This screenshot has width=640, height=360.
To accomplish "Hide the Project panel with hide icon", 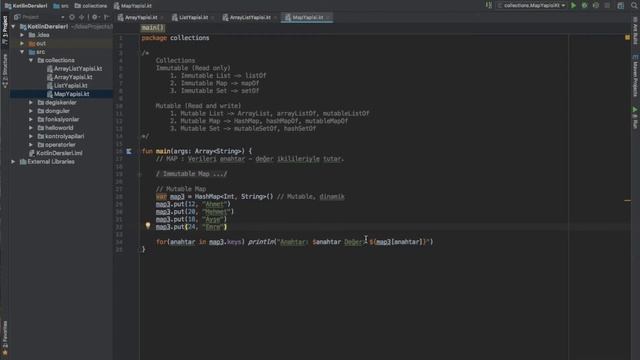I will click(x=107, y=17).
